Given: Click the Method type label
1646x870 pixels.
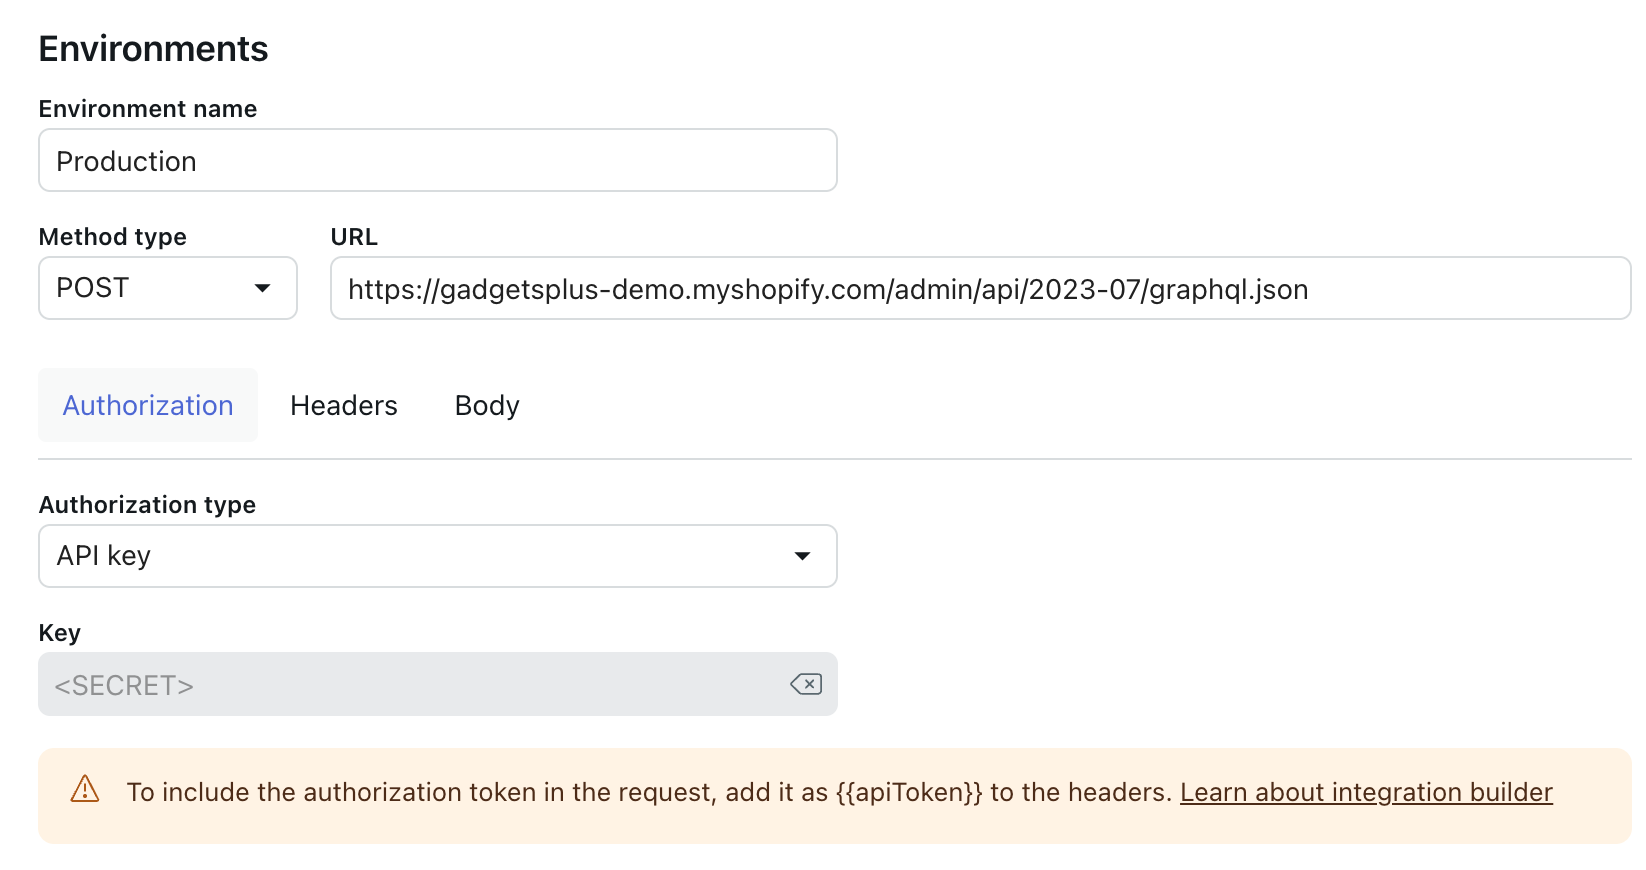Looking at the screenshot, I should [x=112, y=237].
